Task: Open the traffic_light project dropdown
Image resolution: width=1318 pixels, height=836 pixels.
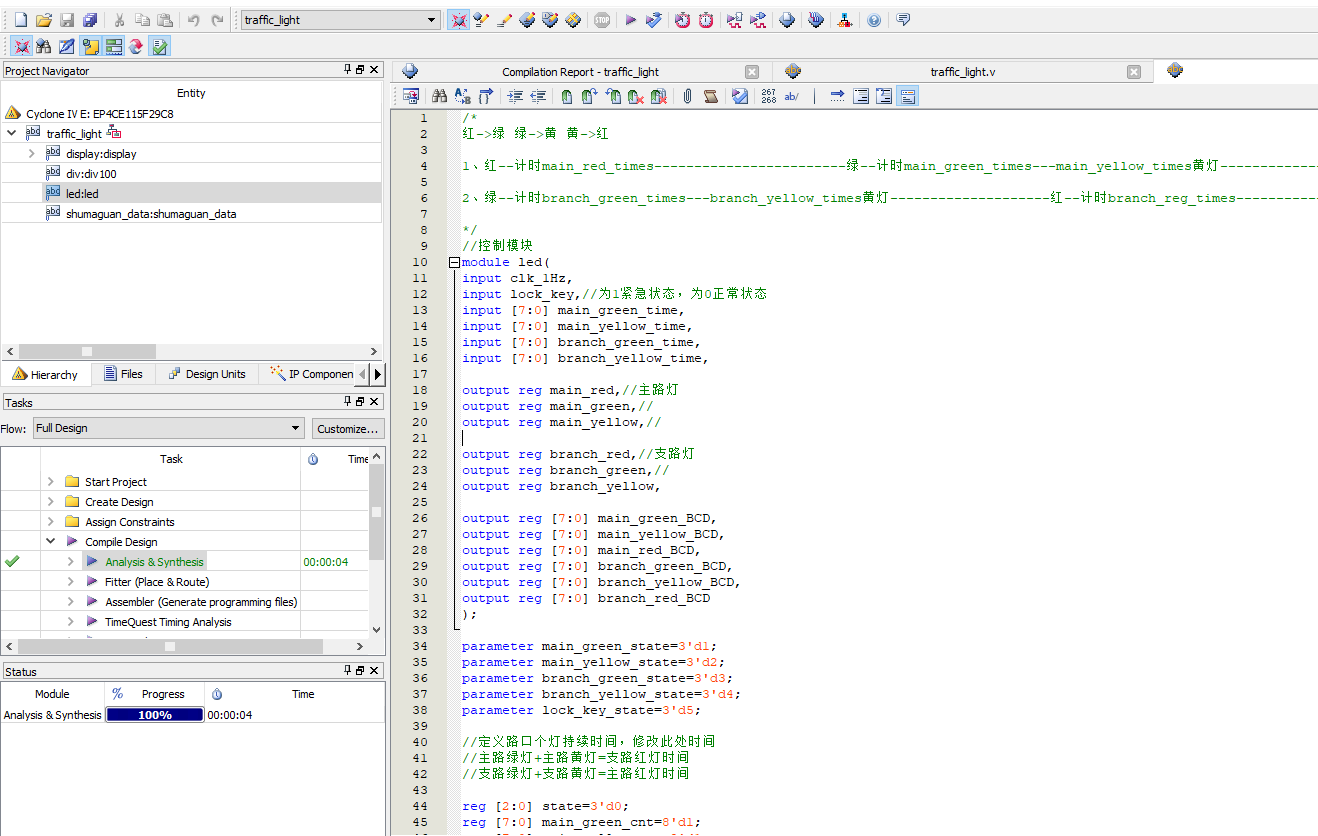Action: [341, 20]
